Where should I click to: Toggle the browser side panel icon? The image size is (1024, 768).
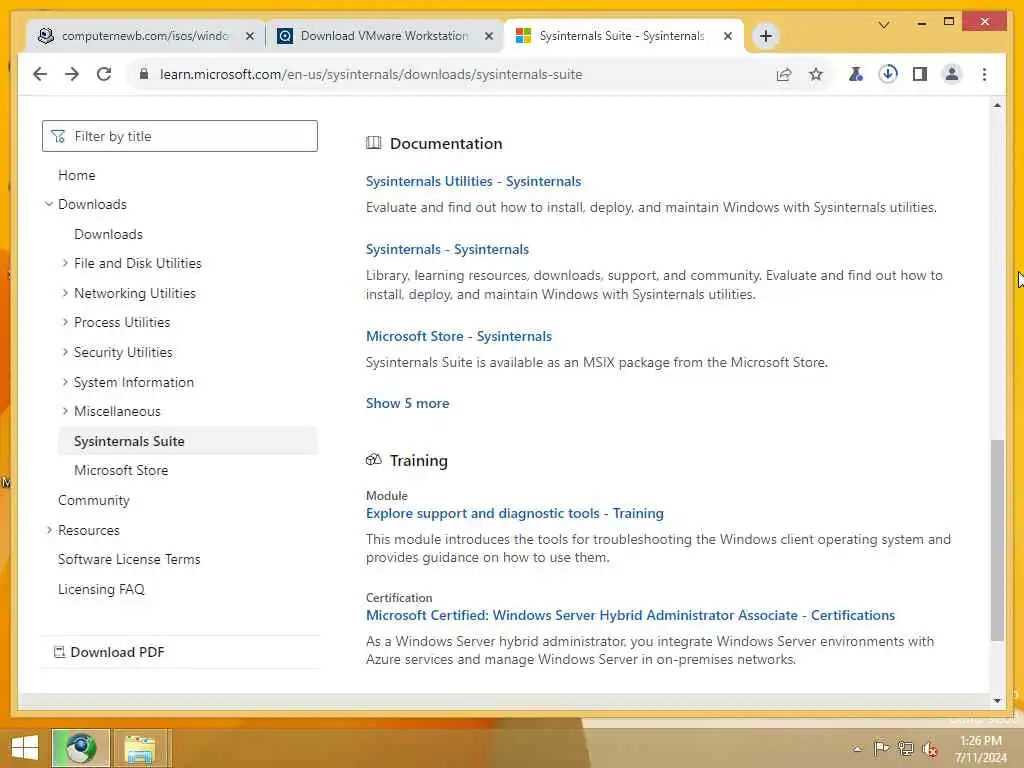[920, 74]
